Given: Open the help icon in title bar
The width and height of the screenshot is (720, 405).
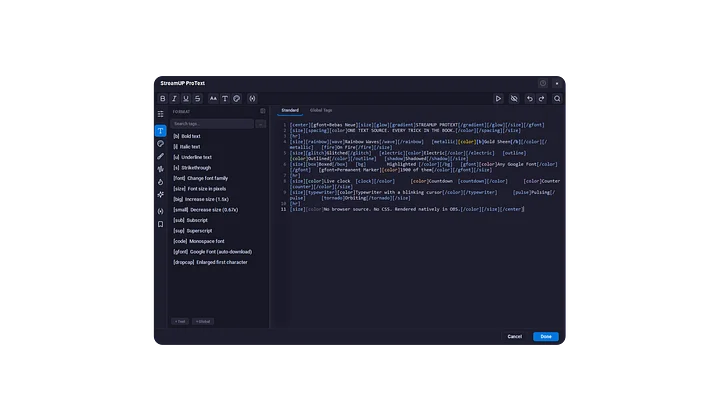Looking at the screenshot, I should point(543,84).
